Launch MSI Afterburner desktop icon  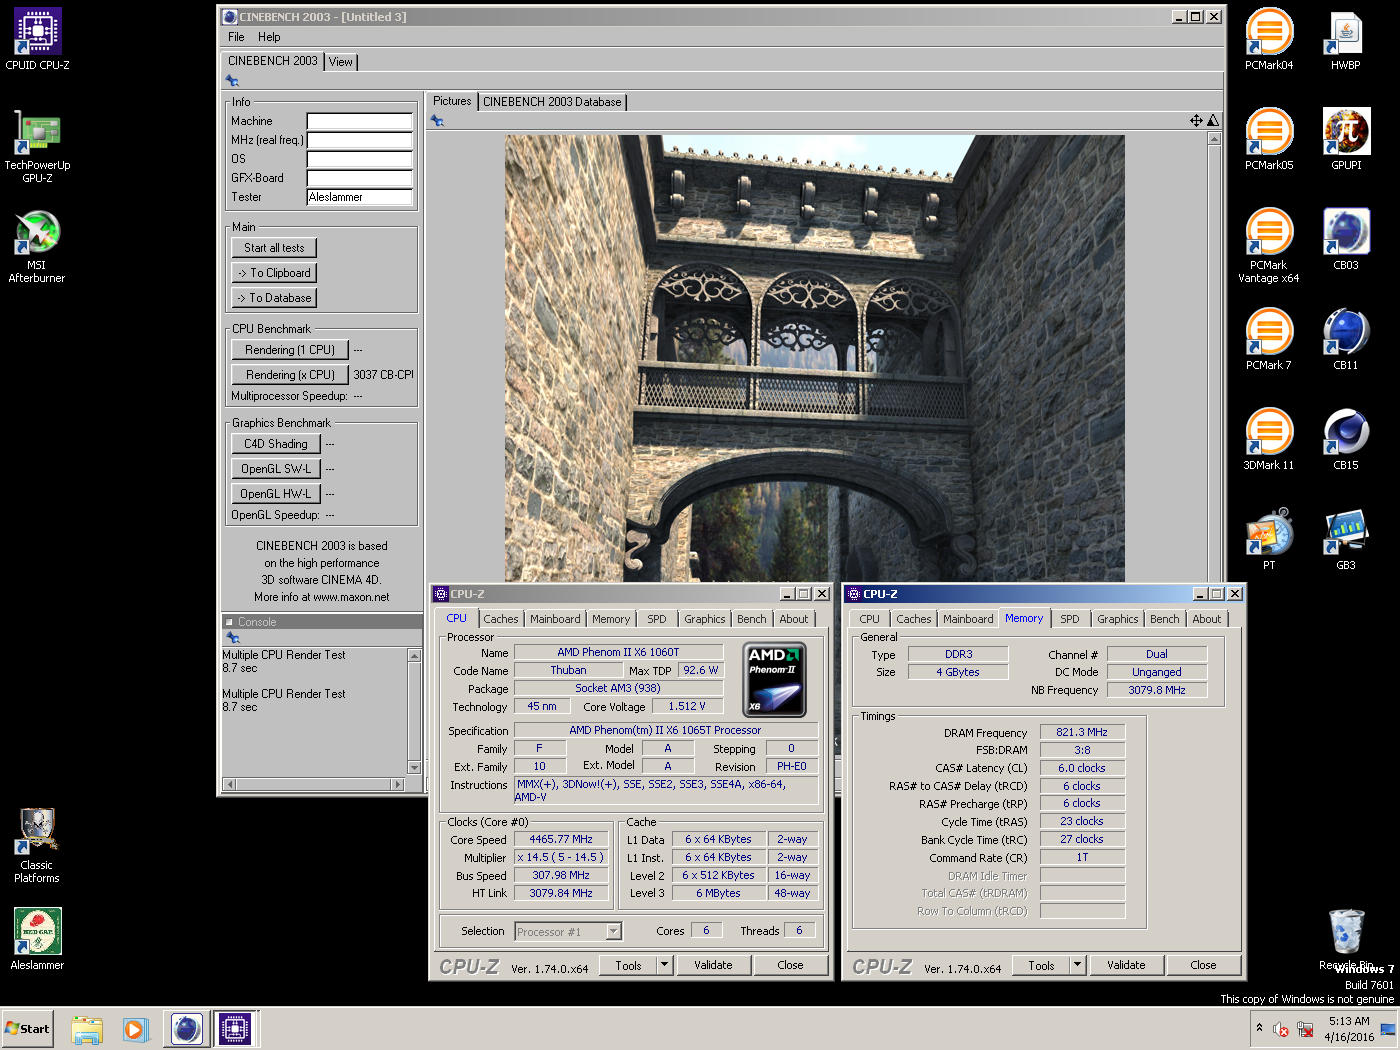[x=37, y=247]
